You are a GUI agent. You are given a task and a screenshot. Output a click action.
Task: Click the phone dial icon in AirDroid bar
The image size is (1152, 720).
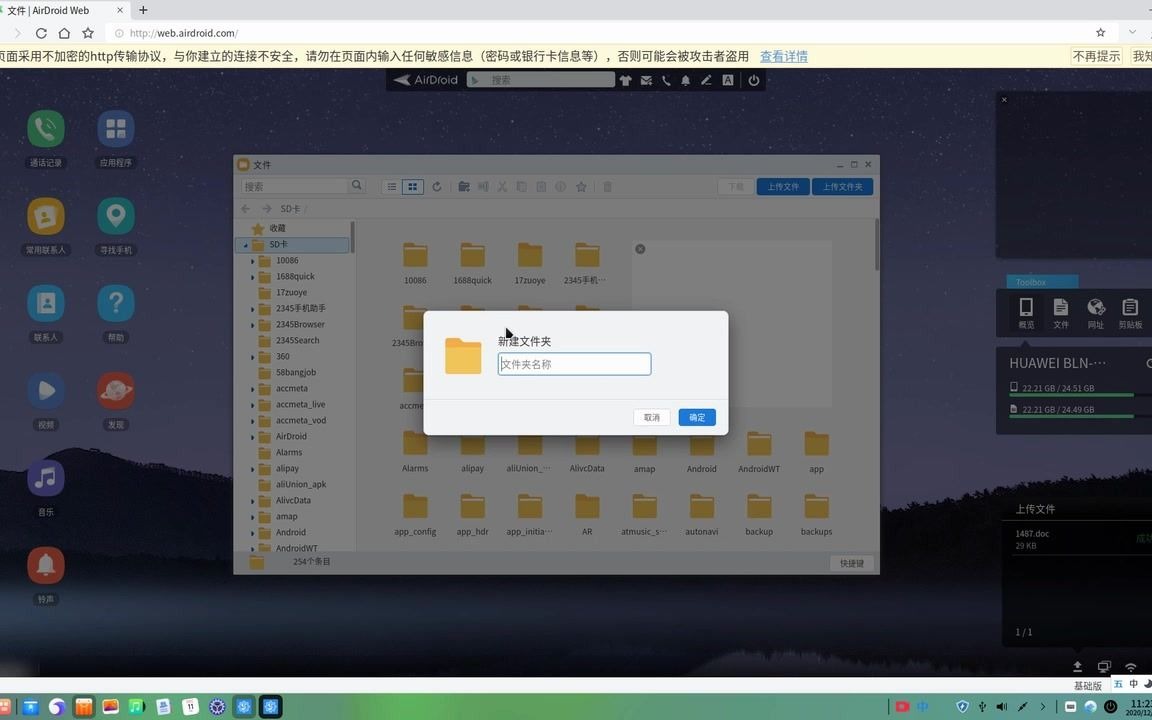point(666,81)
